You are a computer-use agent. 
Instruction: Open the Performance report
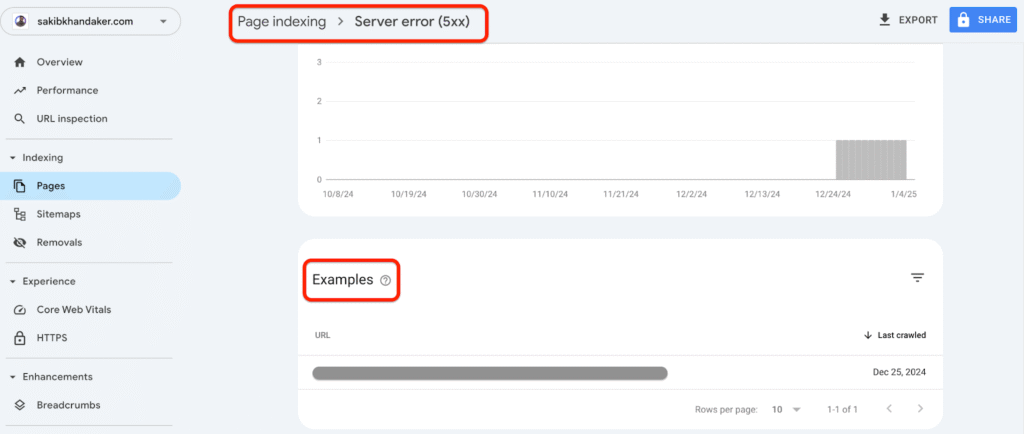pyautogui.click(x=67, y=90)
